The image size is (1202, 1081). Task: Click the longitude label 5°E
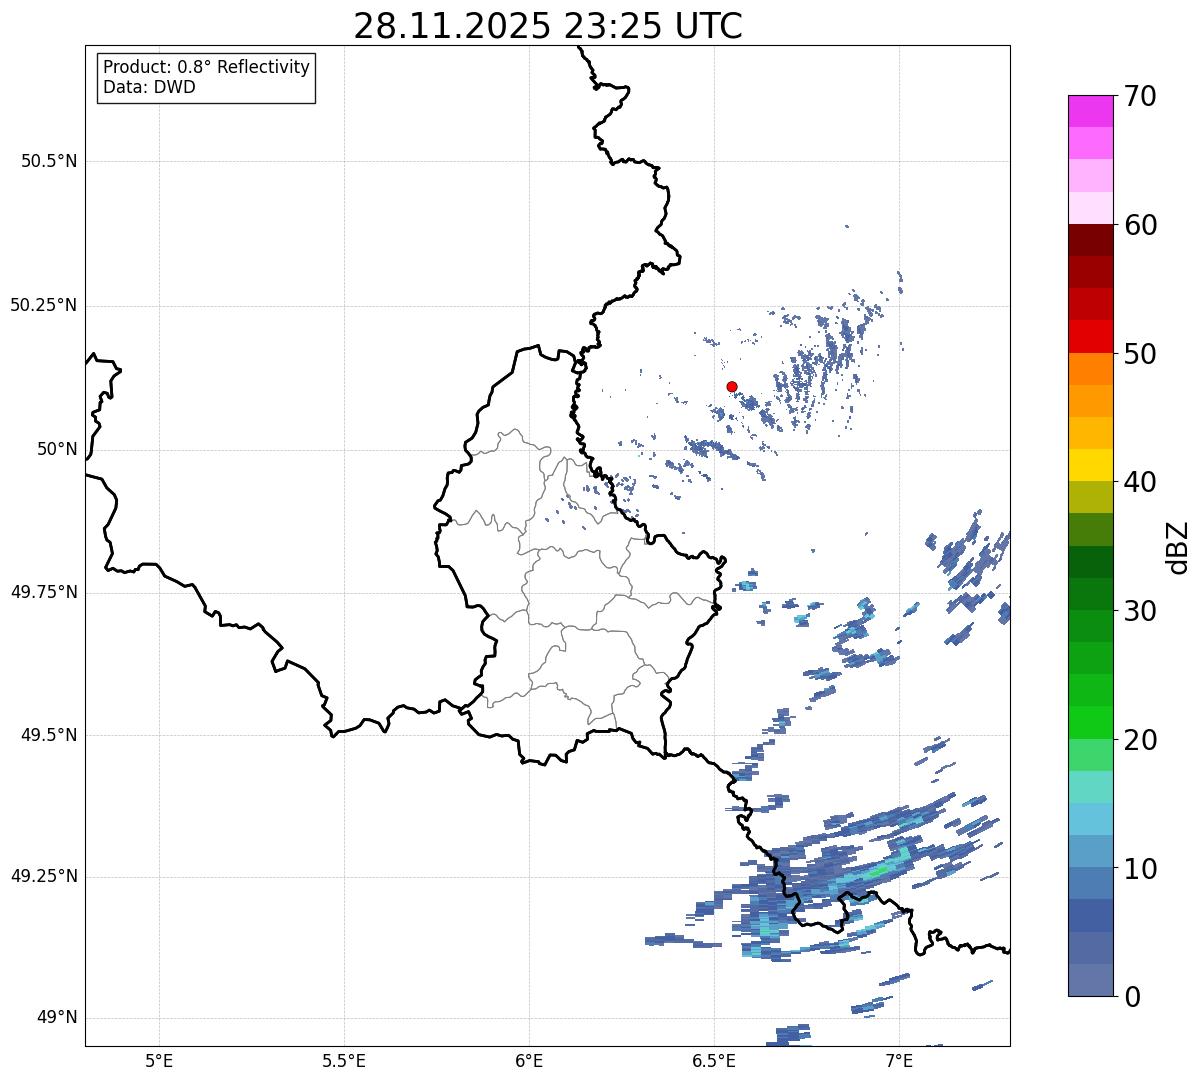[x=159, y=1060]
